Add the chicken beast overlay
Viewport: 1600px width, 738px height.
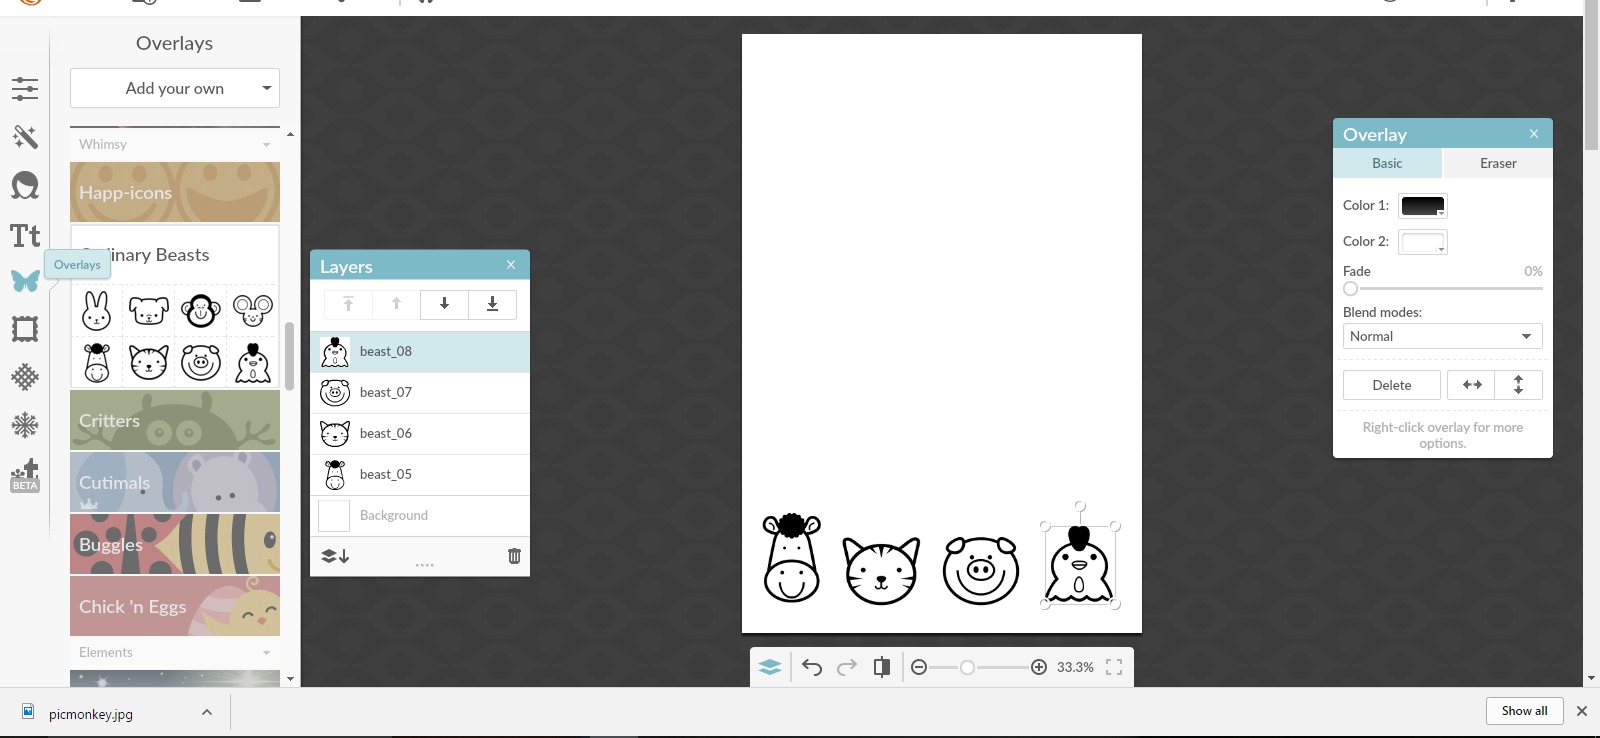[253, 362]
